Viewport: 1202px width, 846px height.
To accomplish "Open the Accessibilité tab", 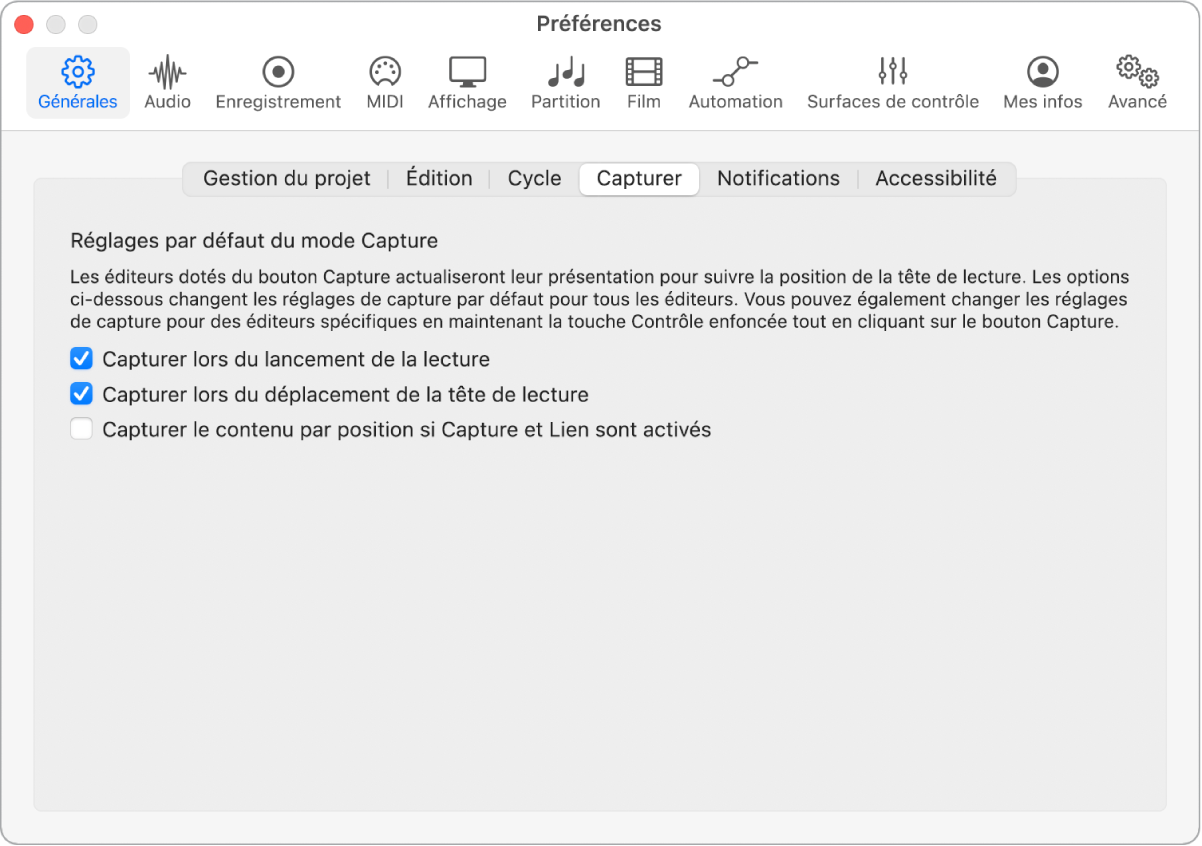I will [x=936, y=179].
